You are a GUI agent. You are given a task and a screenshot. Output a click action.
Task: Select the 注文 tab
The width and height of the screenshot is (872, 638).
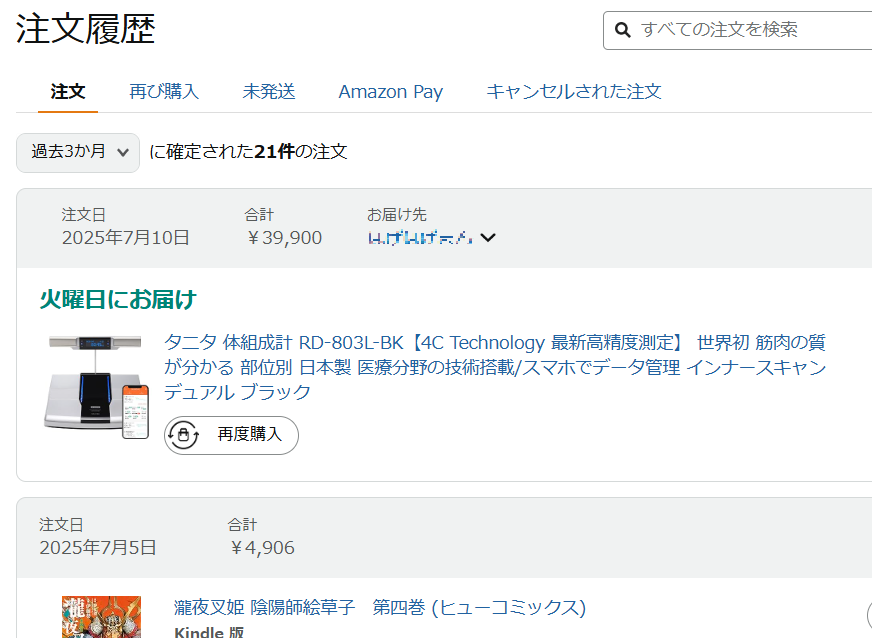68,92
